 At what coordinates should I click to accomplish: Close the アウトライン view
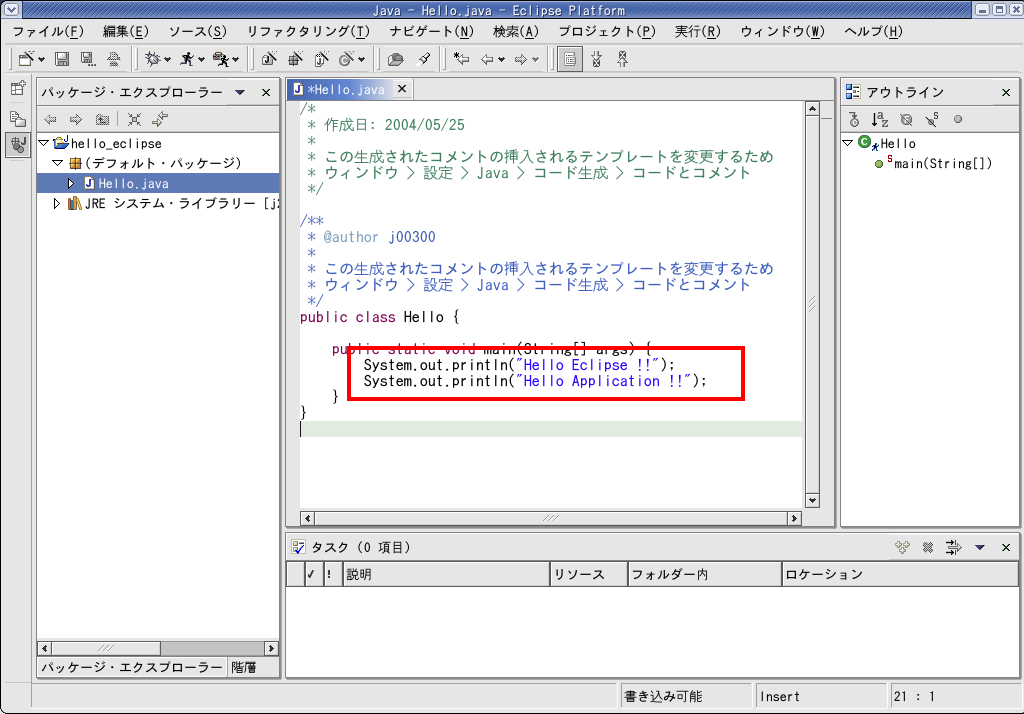pyautogui.click(x=1006, y=93)
